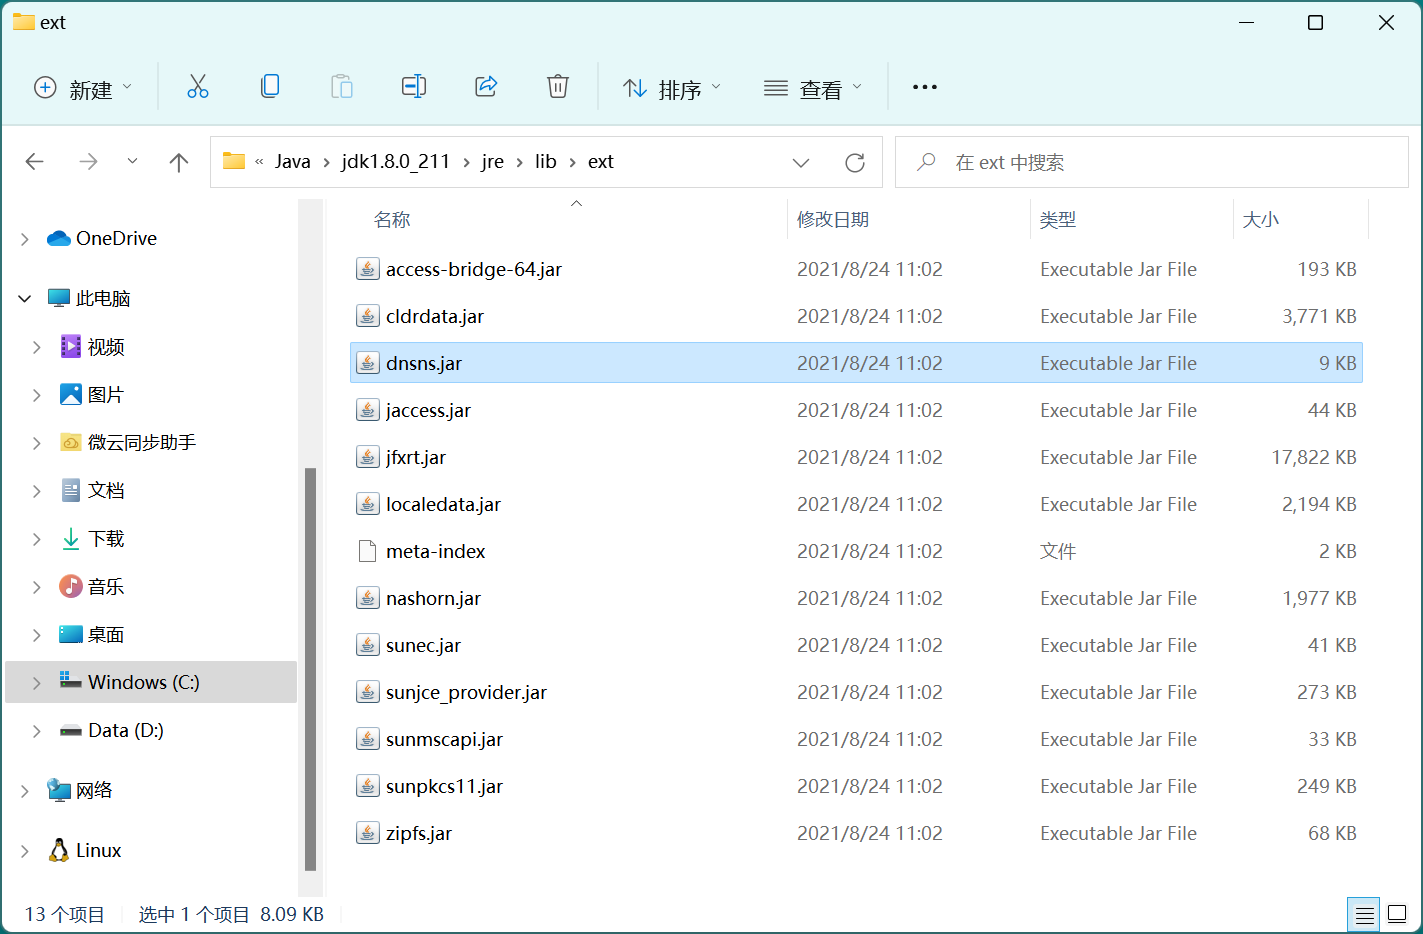This screenshot has height=934, width=1423.
Task: Select the sunpkcs11.jar file
Action: tap(856, 786)
